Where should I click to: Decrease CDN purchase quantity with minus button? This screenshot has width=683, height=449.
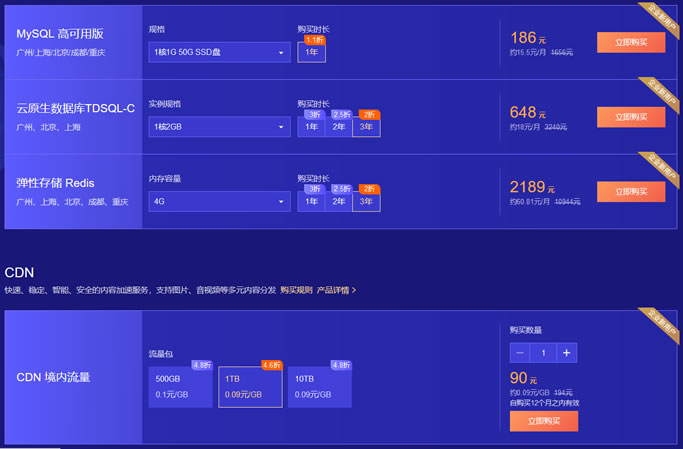pos(519,353)
